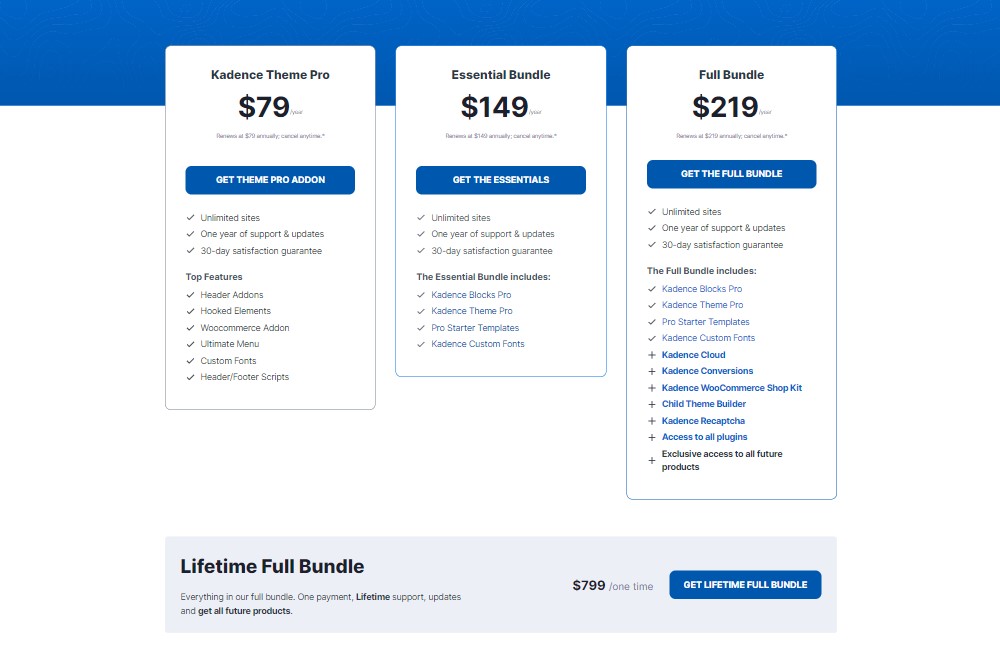Open Kadence Theme Pro link in Essential Bundle
The height and width of the screenshot is (653, 1000).
click(x=471, y=311)
